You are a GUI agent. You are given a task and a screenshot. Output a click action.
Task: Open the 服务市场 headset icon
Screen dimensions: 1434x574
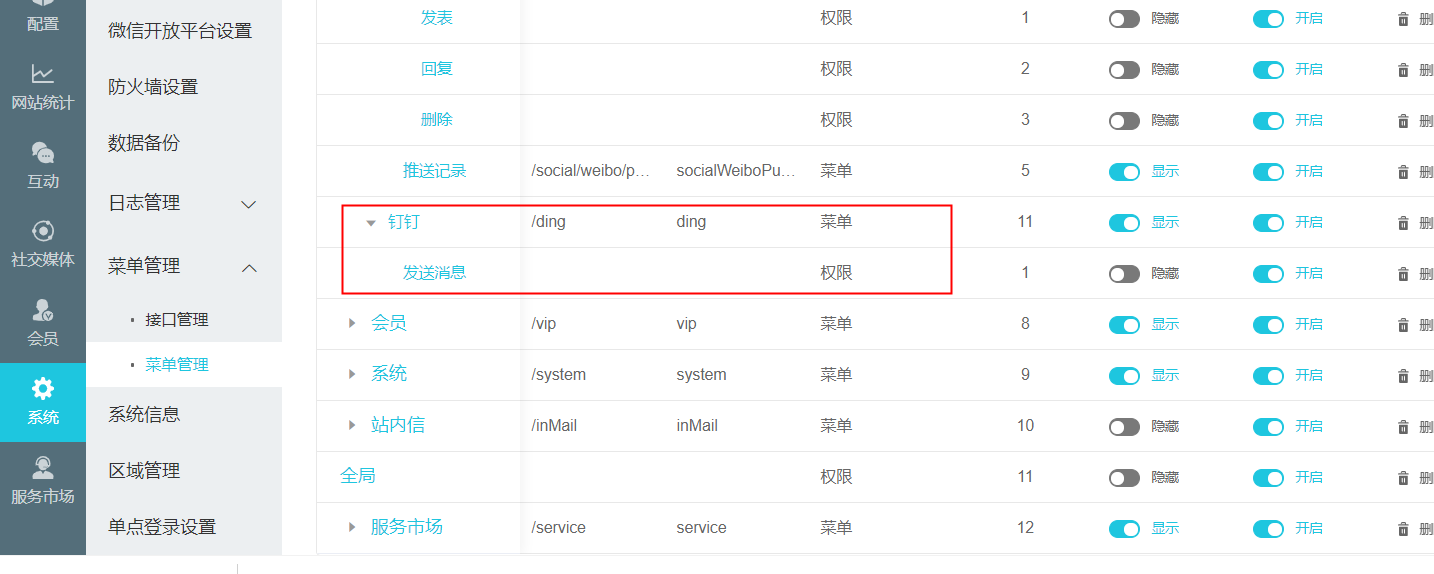42,467
